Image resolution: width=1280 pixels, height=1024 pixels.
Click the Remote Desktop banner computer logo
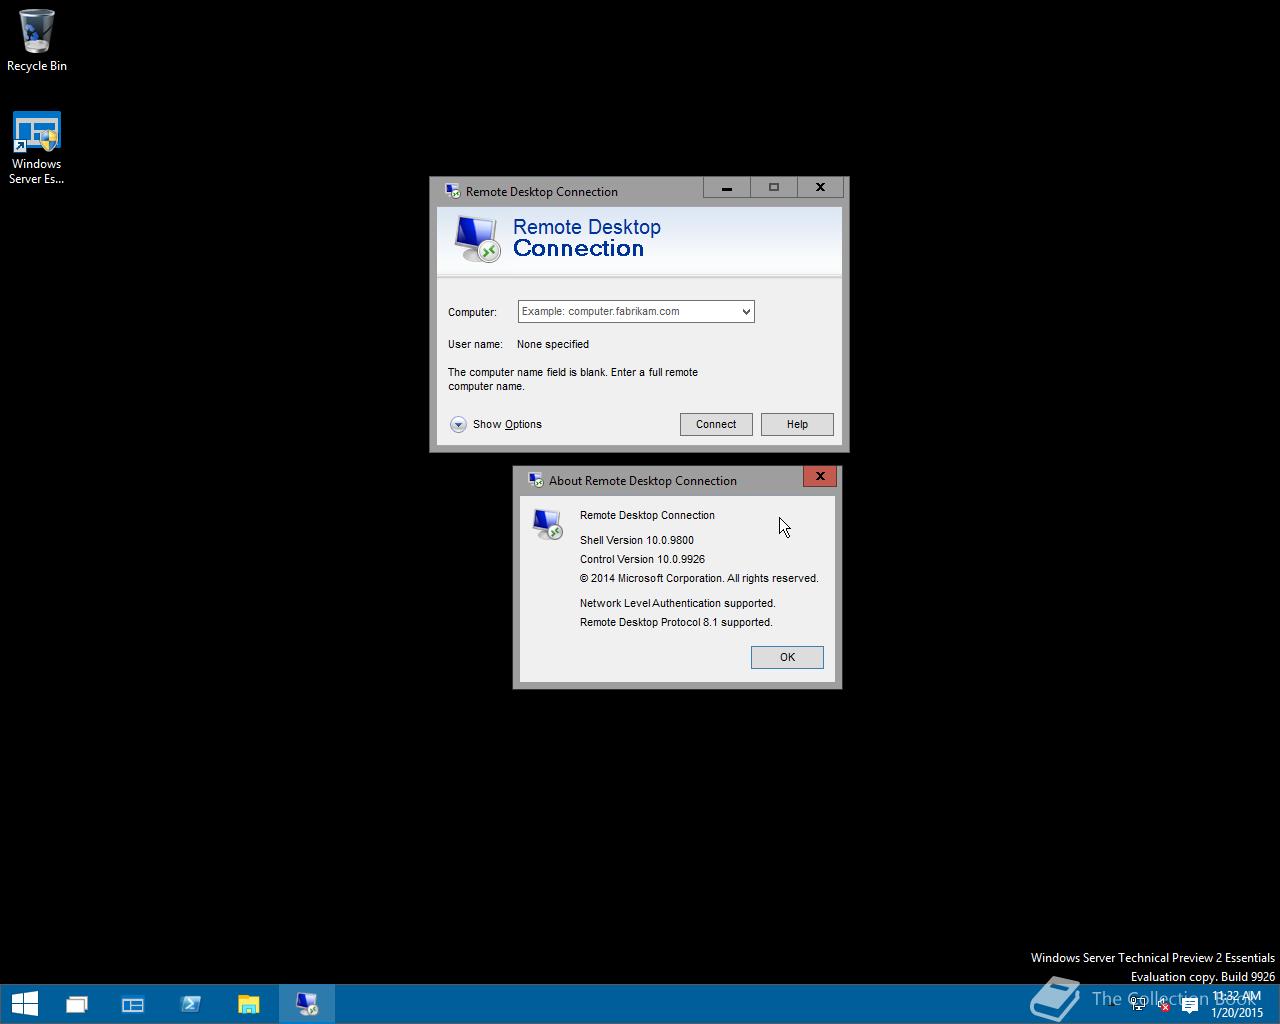coord(477,239)
